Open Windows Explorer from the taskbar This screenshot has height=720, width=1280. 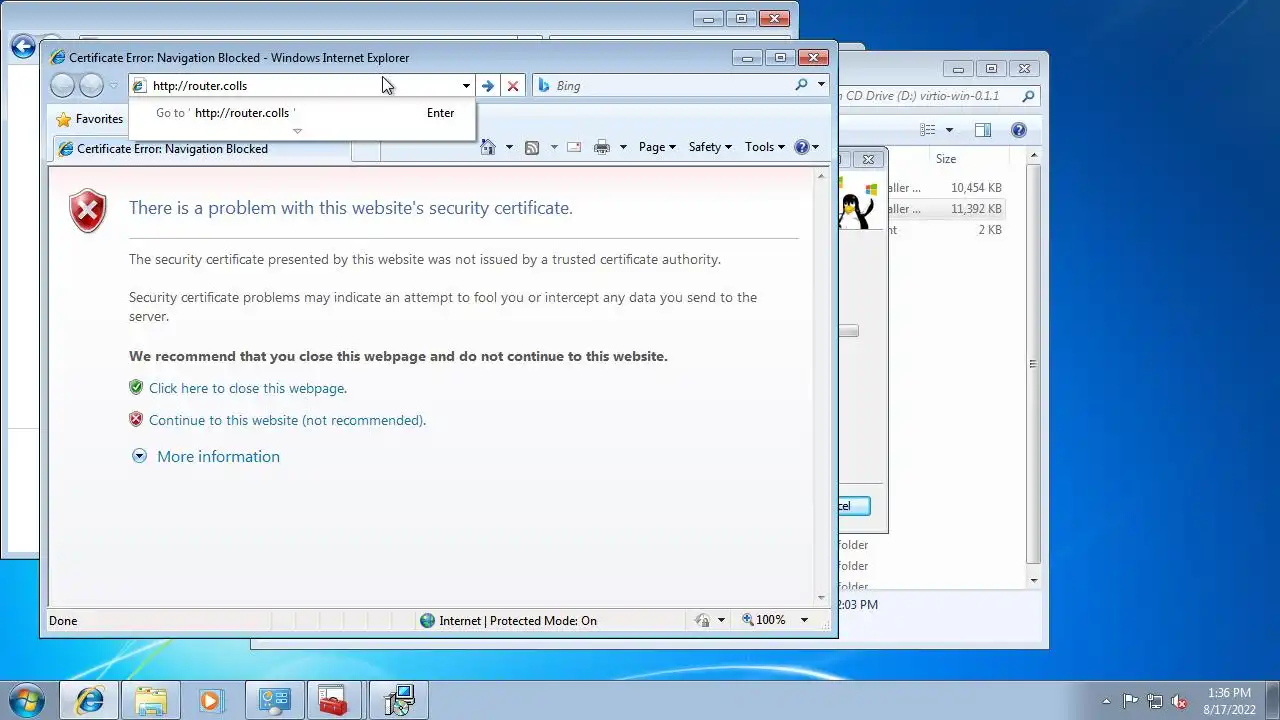[x=151, y=701]
